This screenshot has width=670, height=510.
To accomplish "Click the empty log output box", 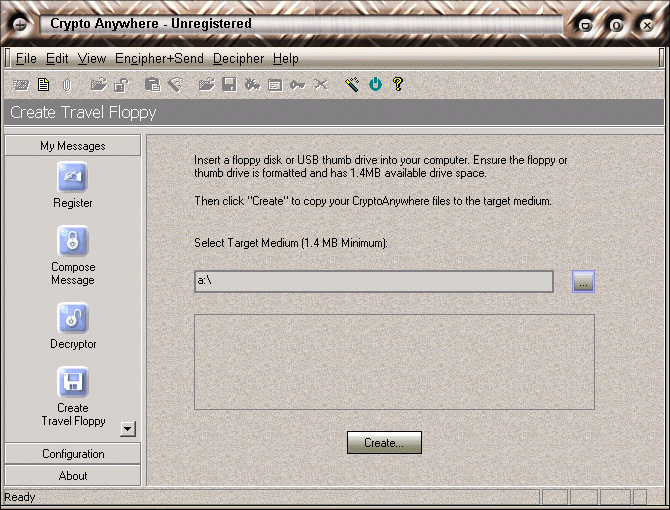I will point(394,362).
